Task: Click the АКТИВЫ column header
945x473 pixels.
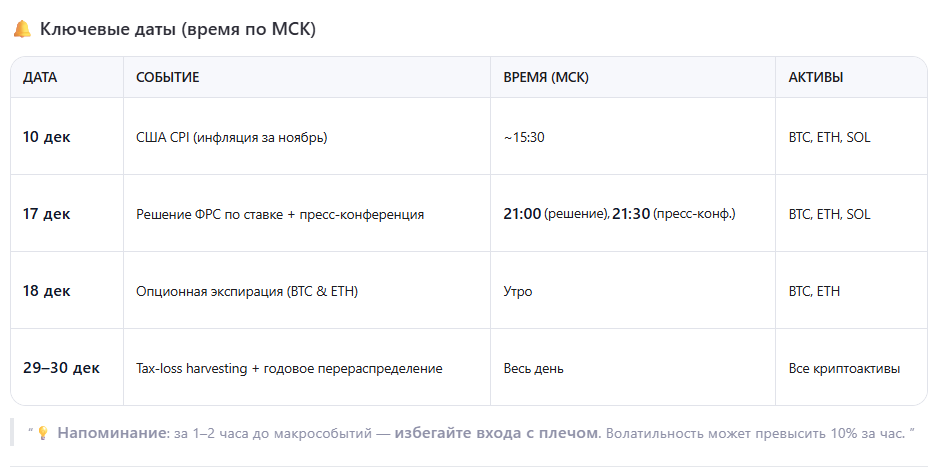Action: tap(815, 77)
